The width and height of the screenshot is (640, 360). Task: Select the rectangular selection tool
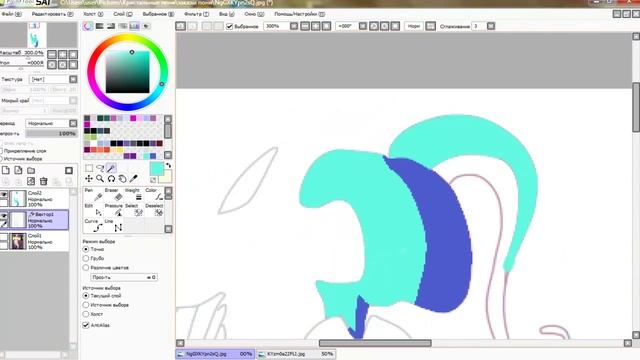89,168
